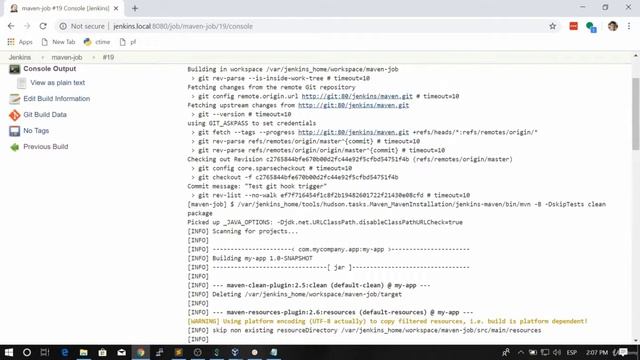Screen dimensions: 640x360
Task: Click the '[INFO] Scanning for projects...' line
Action: (x=243, y=231)
